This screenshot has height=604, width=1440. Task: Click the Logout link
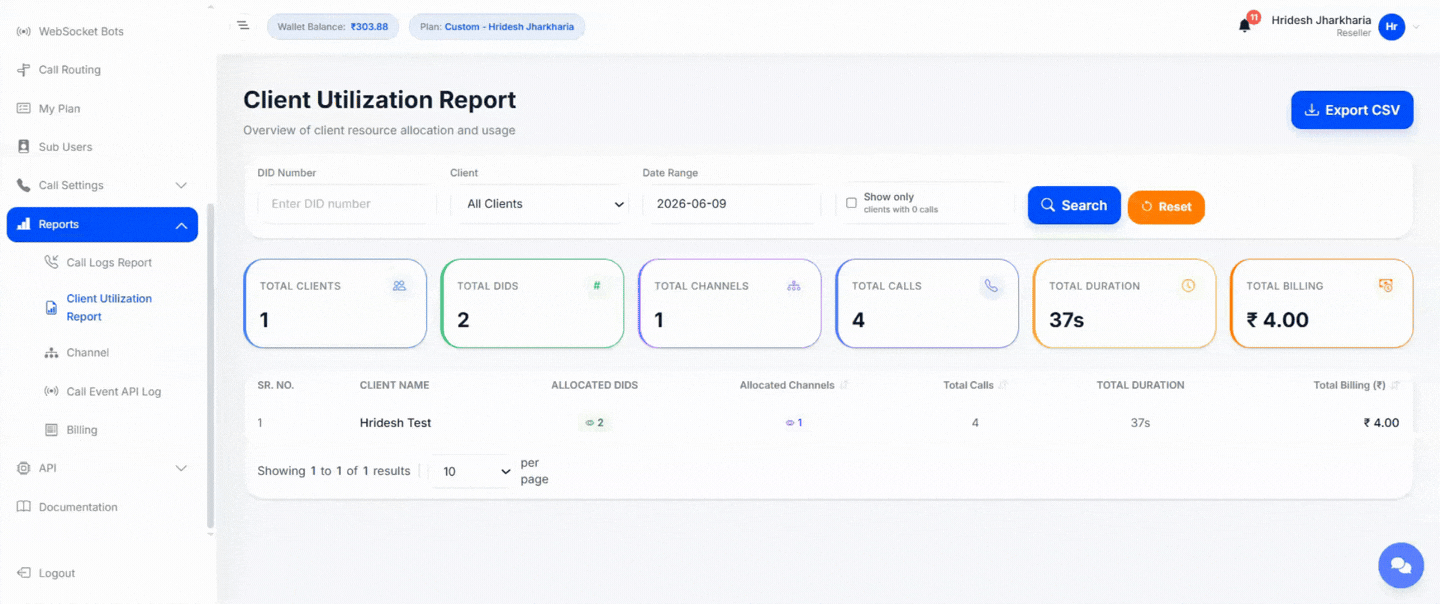[x=57, y=573]
